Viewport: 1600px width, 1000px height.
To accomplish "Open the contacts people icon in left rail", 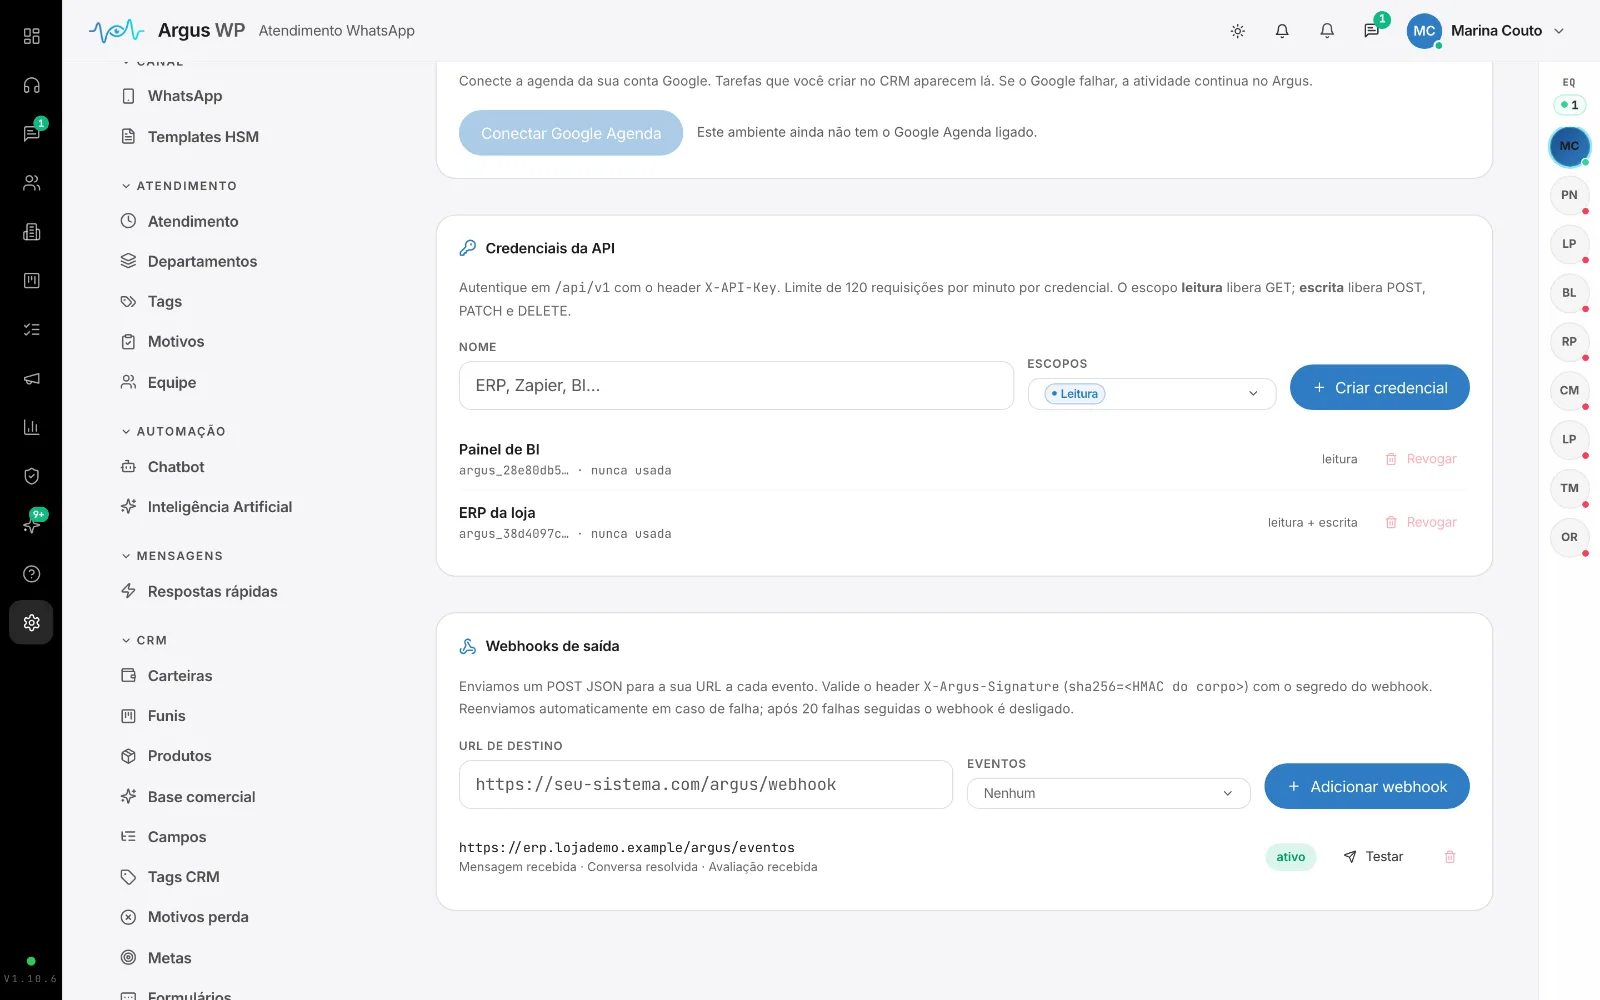I will [x=31, y=183].
